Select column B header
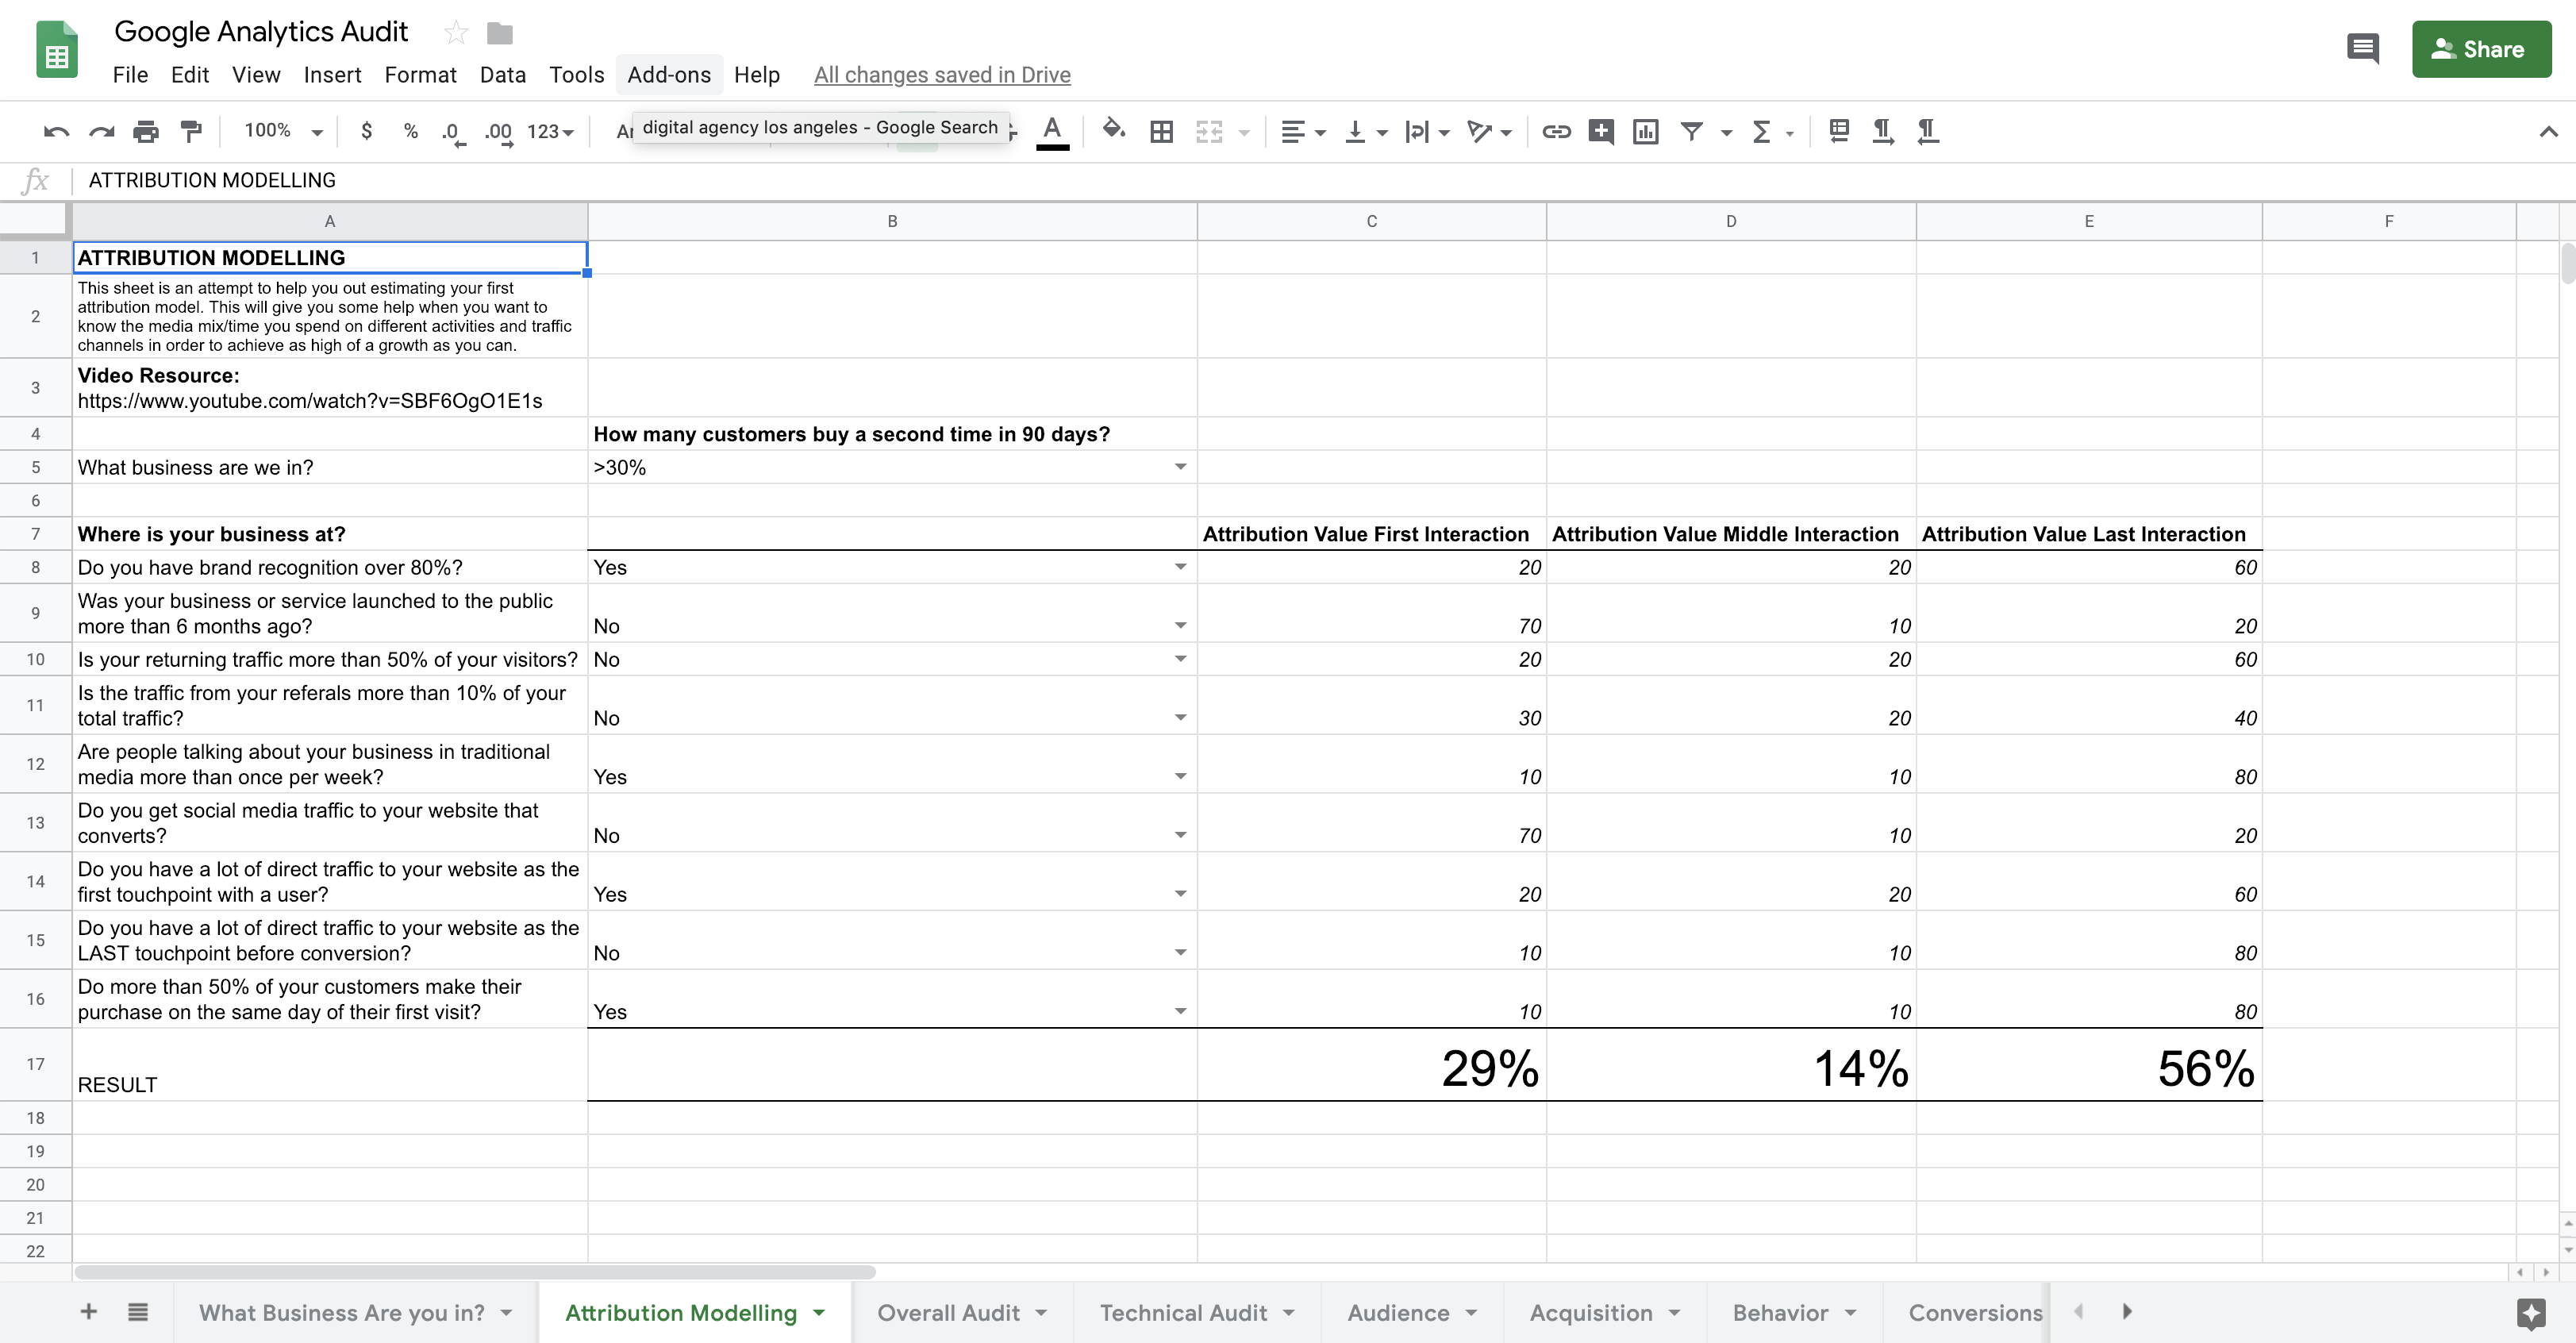 pos(892,221)
